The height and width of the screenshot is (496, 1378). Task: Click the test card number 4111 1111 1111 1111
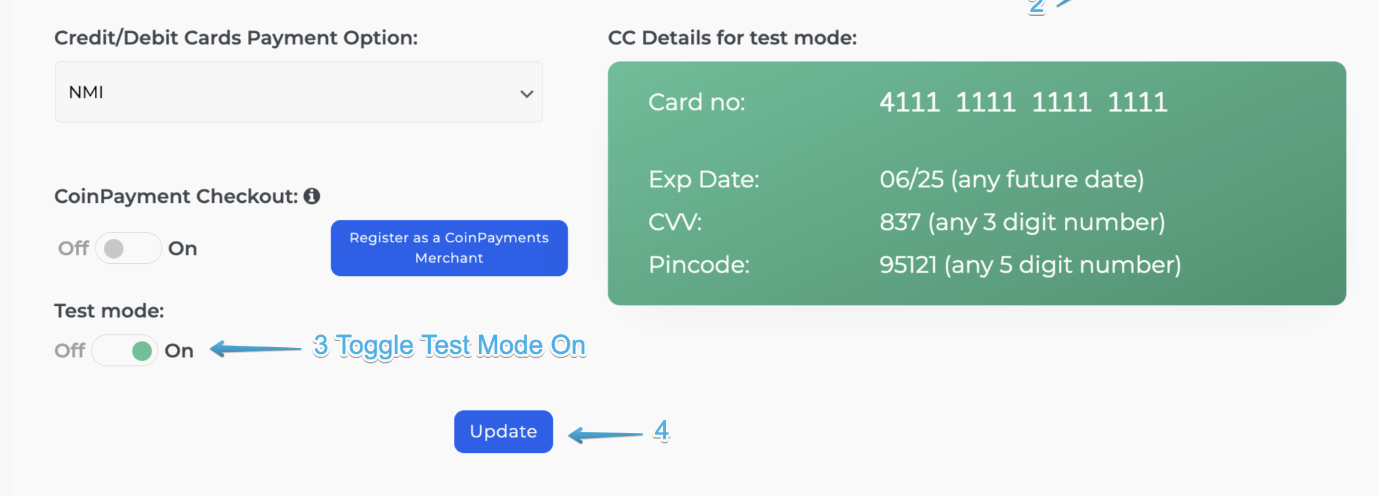[x=1023, y=102]
